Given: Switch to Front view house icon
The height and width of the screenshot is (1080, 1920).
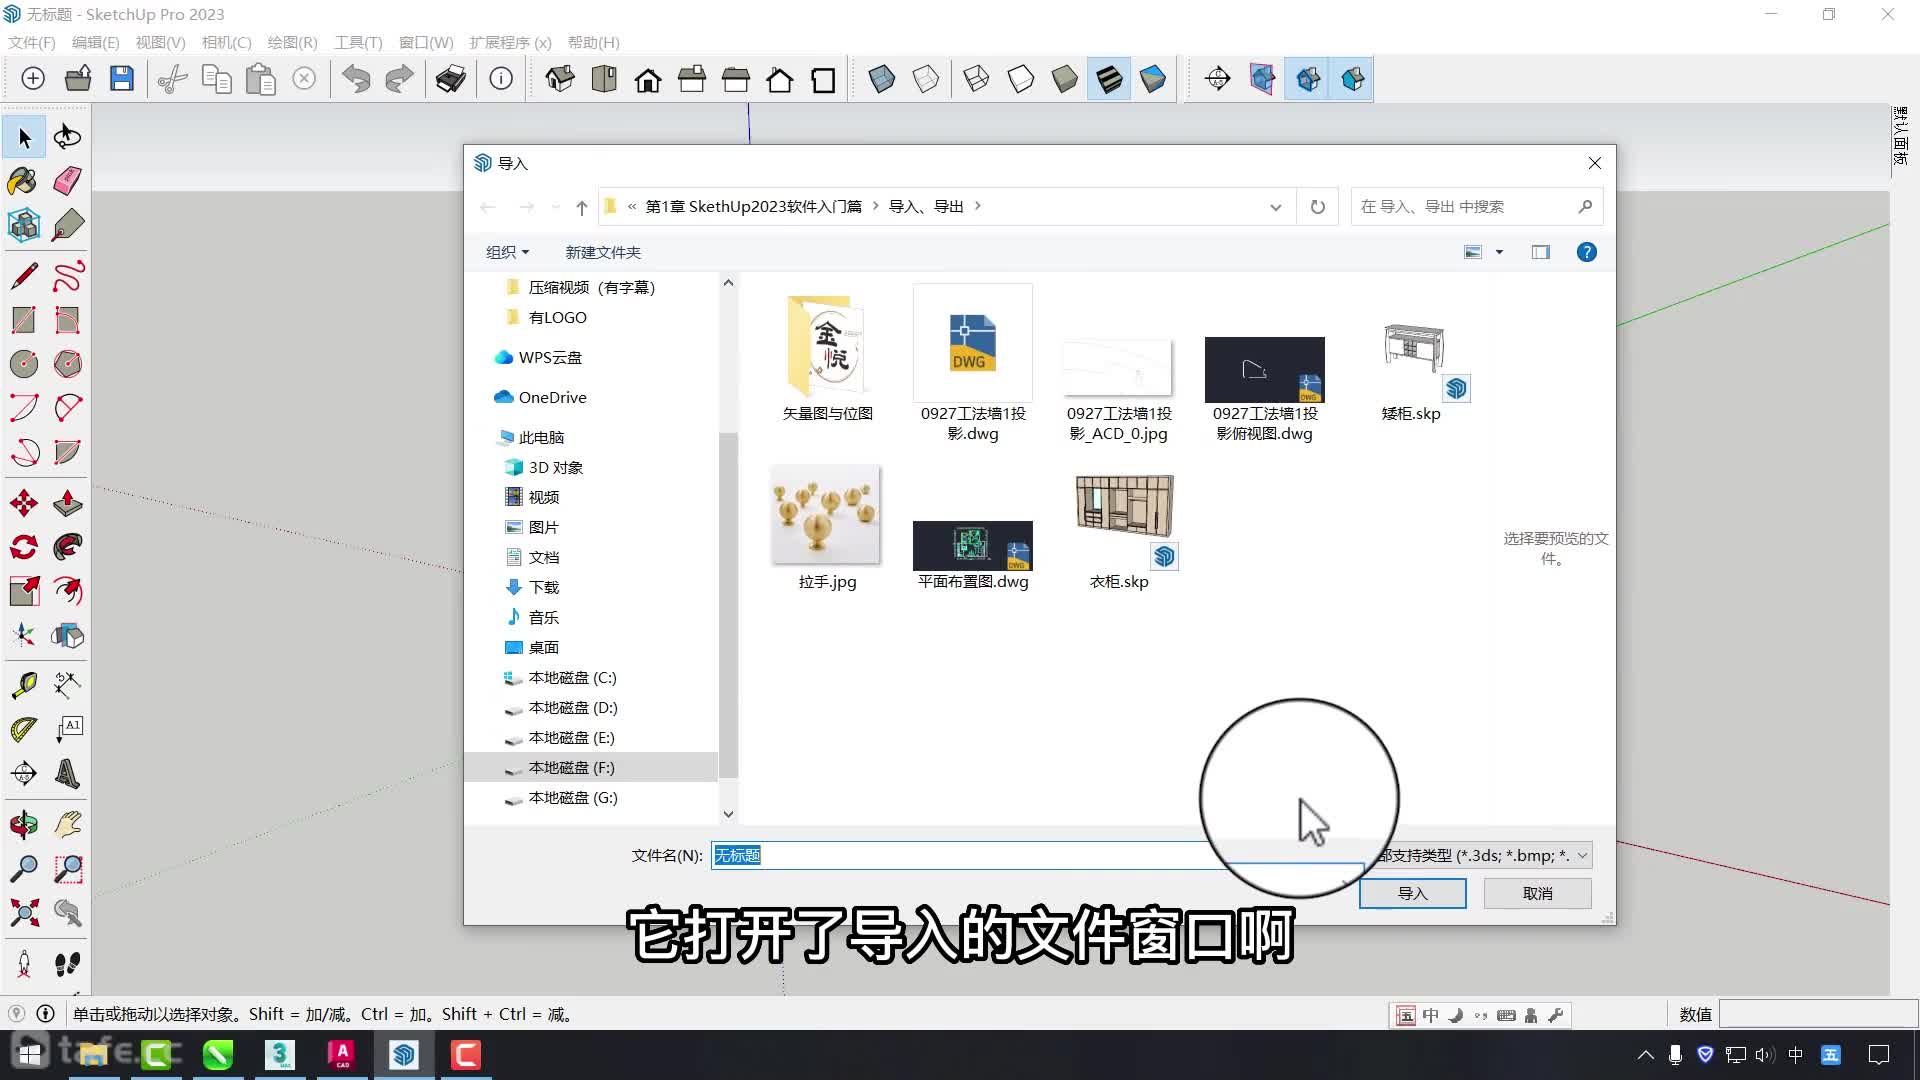Looking at the screenshot, I should 648,79.
